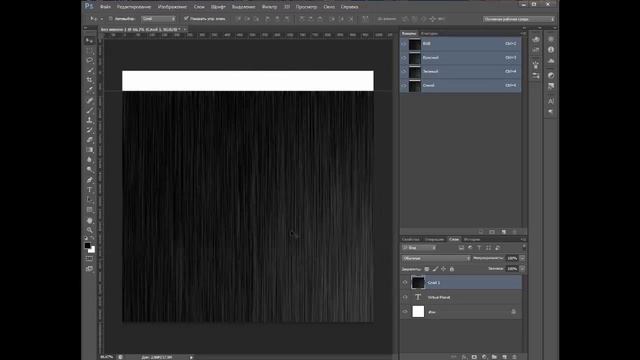Load channel as selection icon
Image resolution: width=640 pixels, height=360 pixels.
[x=481, y=232]
